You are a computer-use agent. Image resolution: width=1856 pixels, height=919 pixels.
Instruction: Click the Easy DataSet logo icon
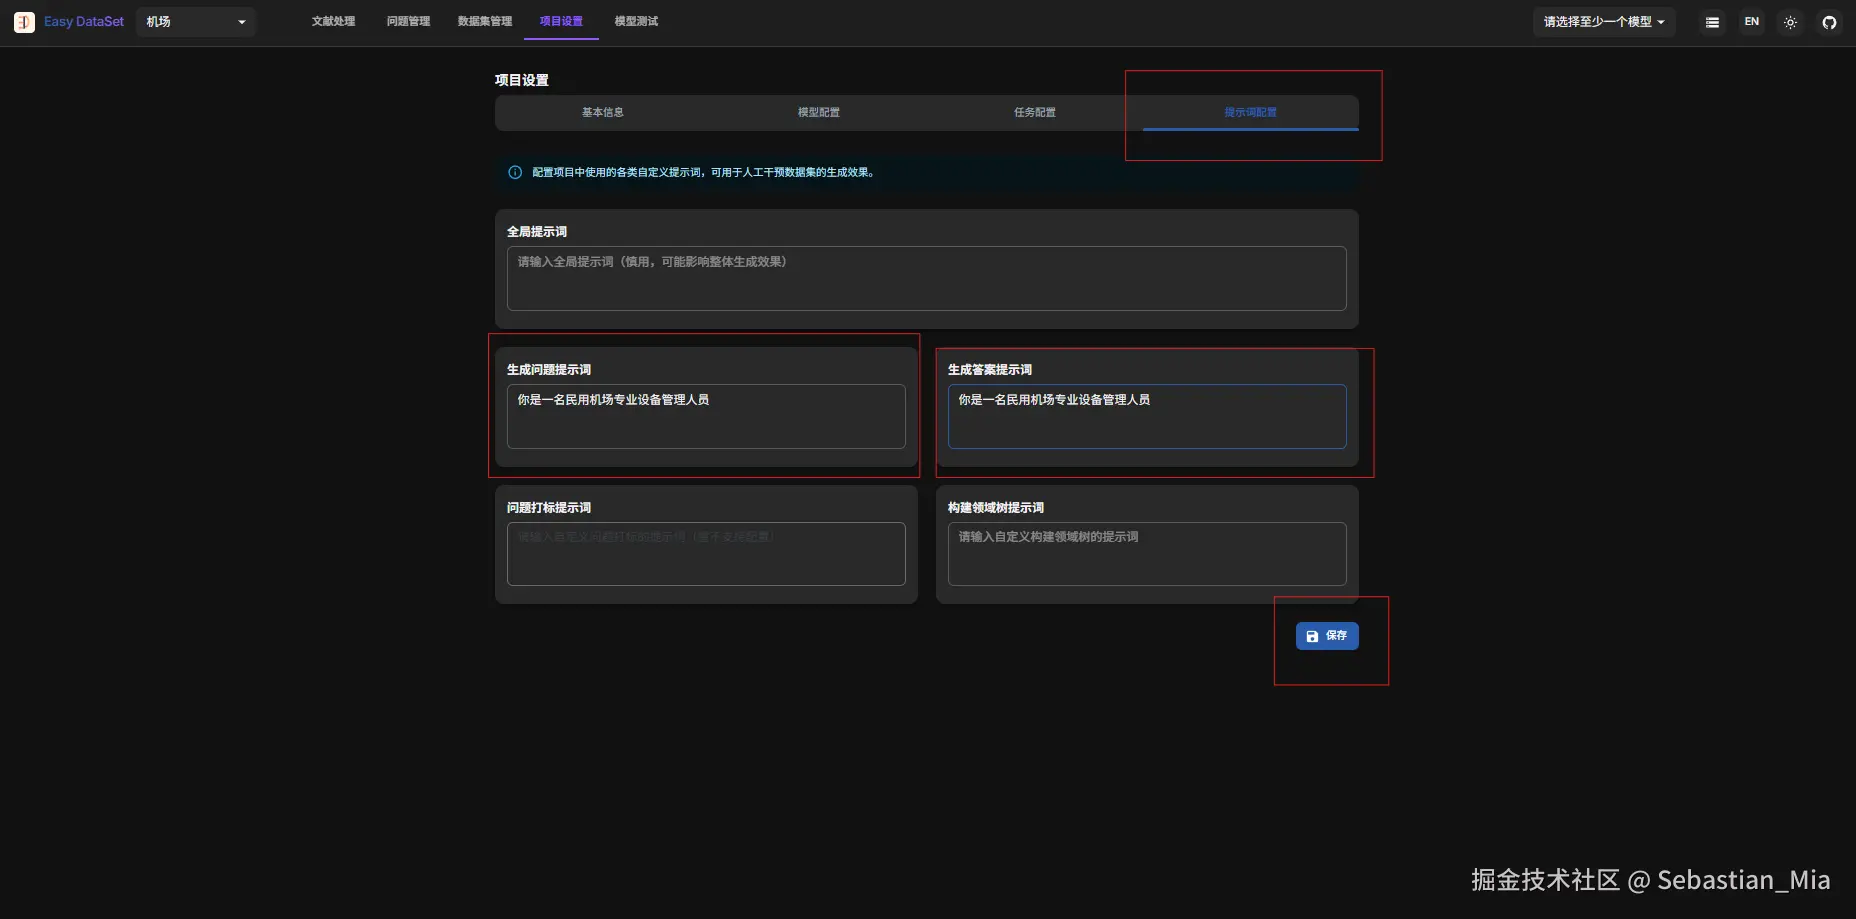24,21
